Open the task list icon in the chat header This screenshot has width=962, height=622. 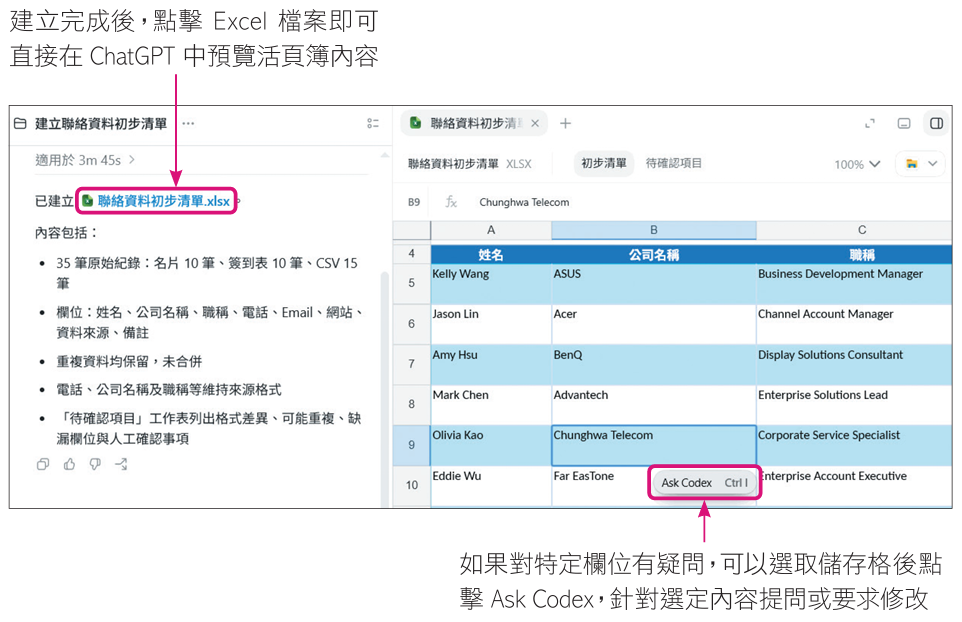point(372,123)
